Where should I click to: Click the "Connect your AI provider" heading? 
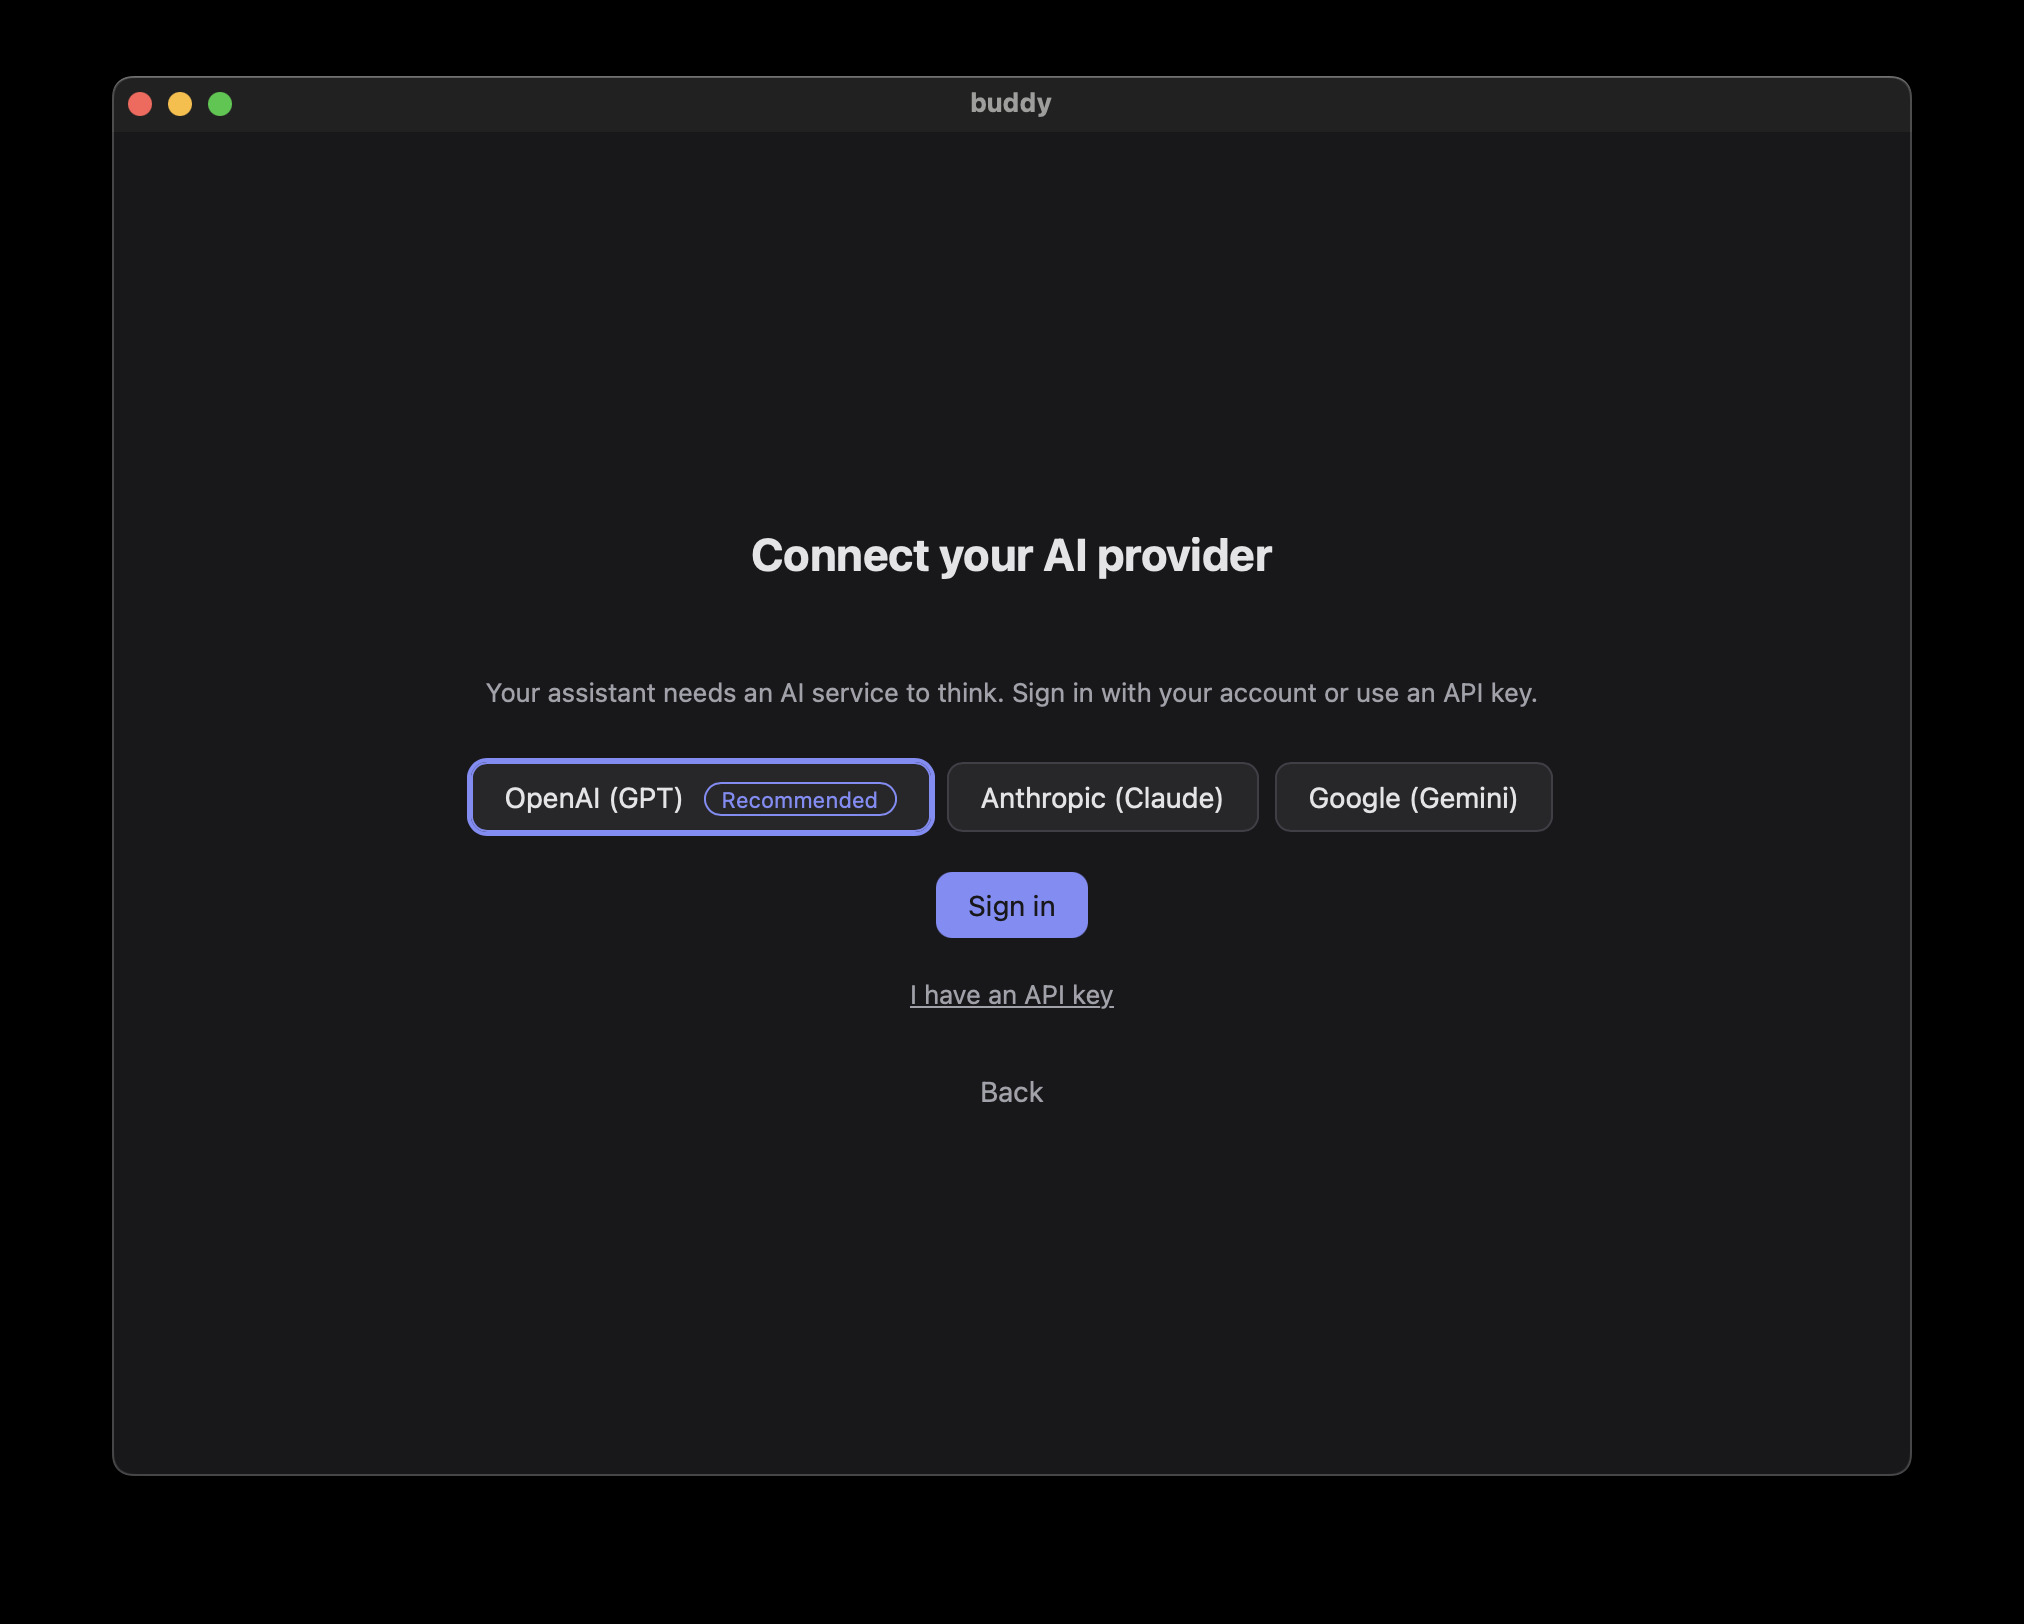(x=1011, y=556)
